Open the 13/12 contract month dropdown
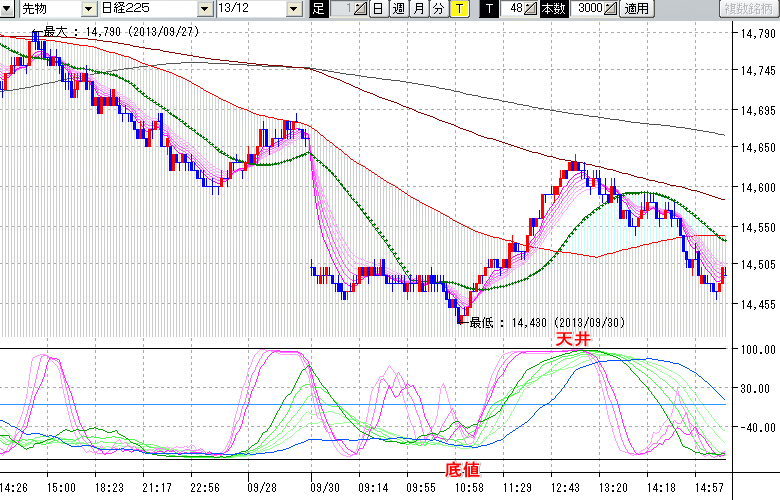 click(x=293, y=9)
